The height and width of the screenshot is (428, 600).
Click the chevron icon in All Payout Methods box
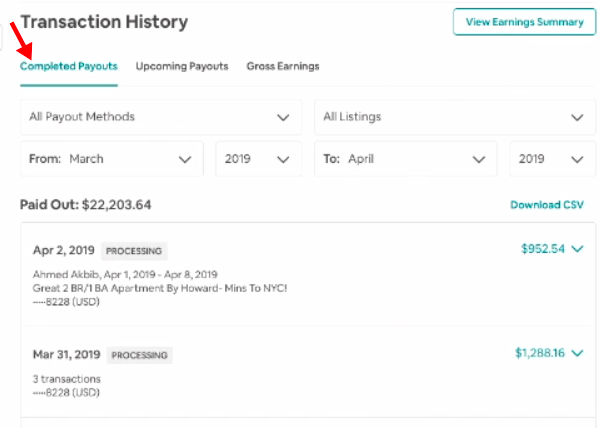tap(283, 117)
